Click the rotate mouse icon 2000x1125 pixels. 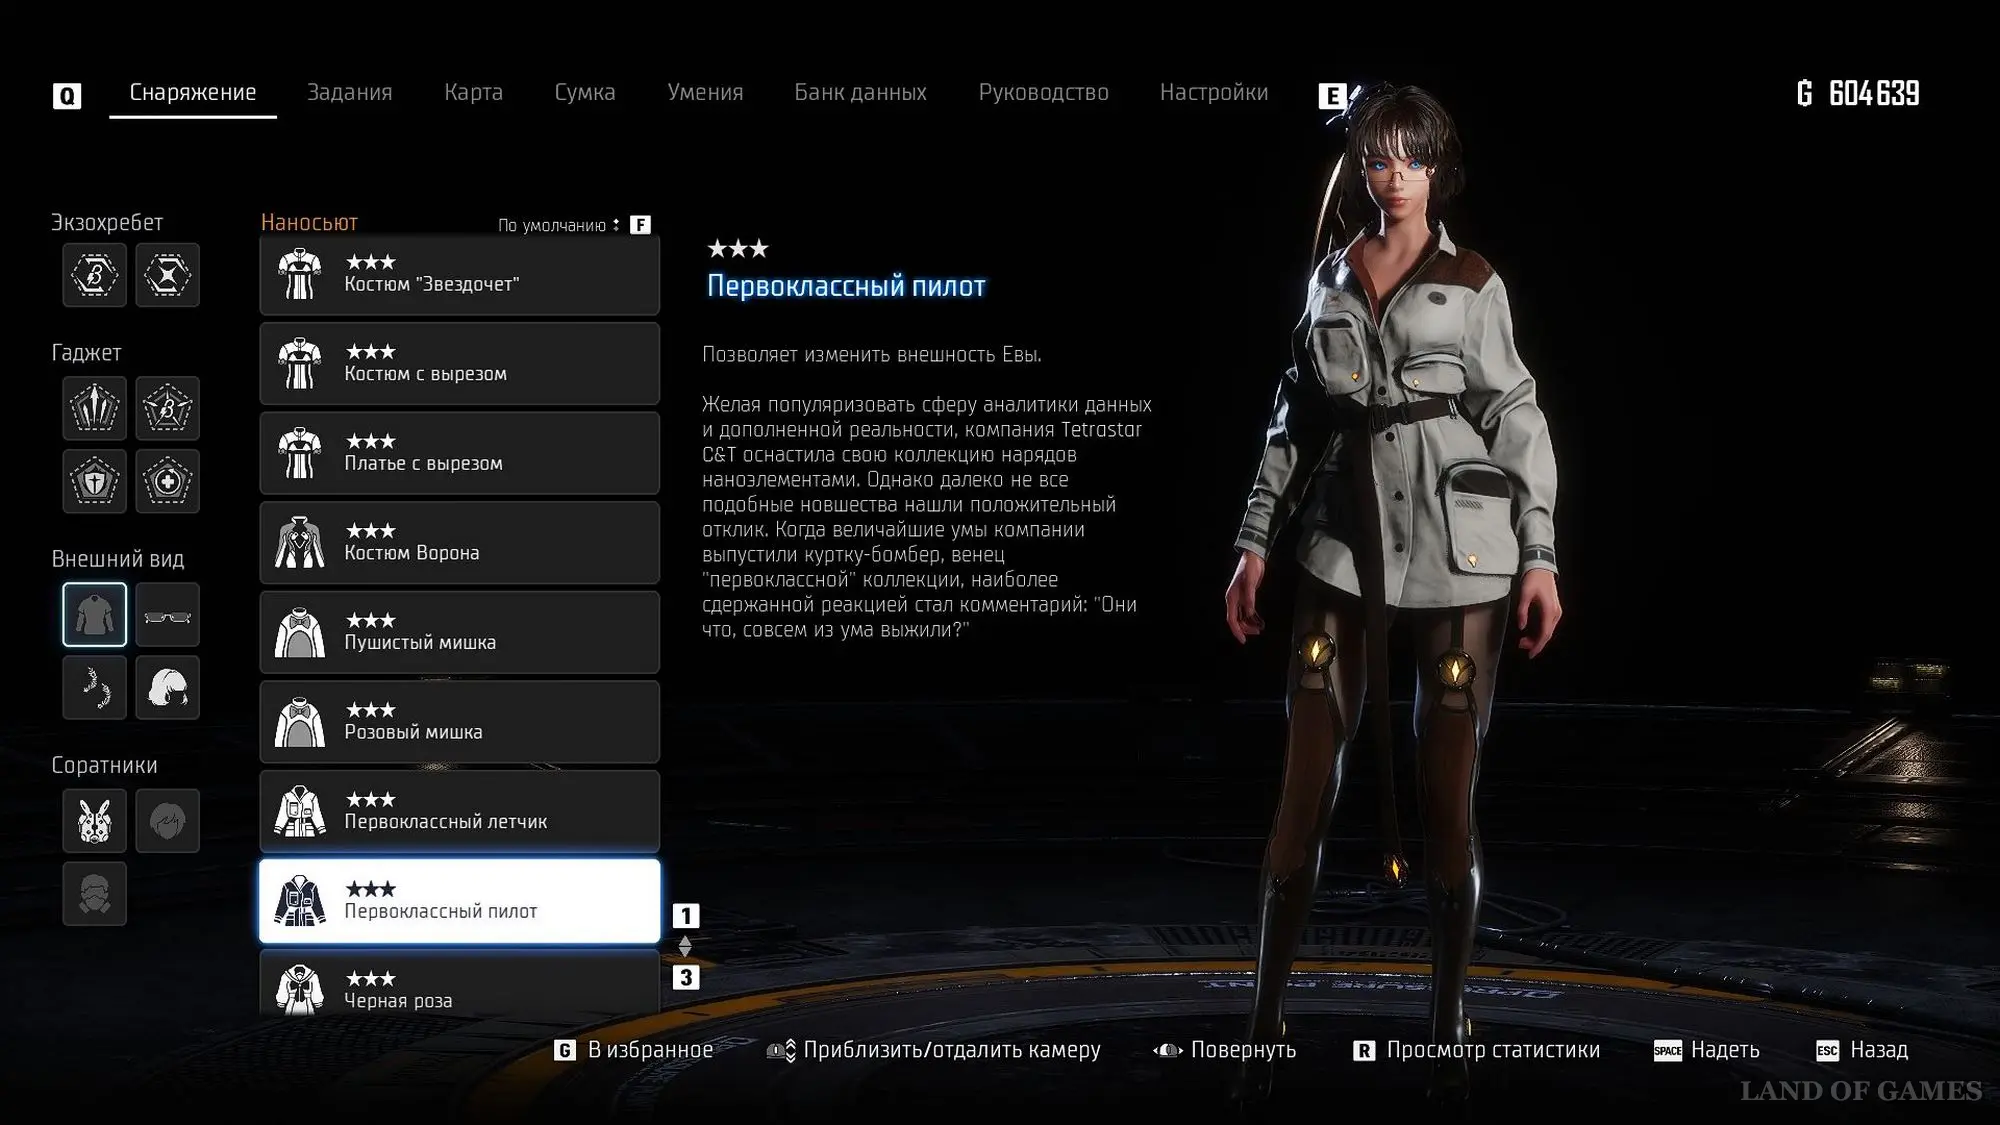coord(1167,1050)
